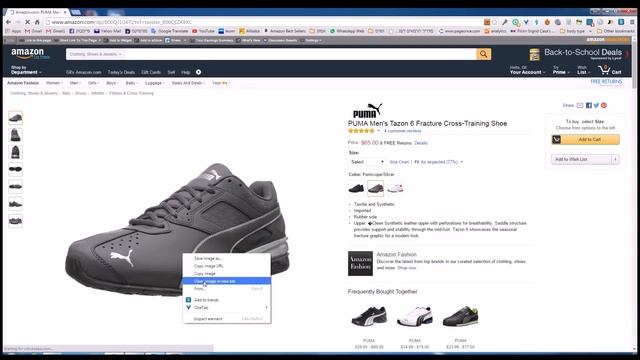Open the YouTube bookmark
The image size is (640, 360).
tap(203, 31)
